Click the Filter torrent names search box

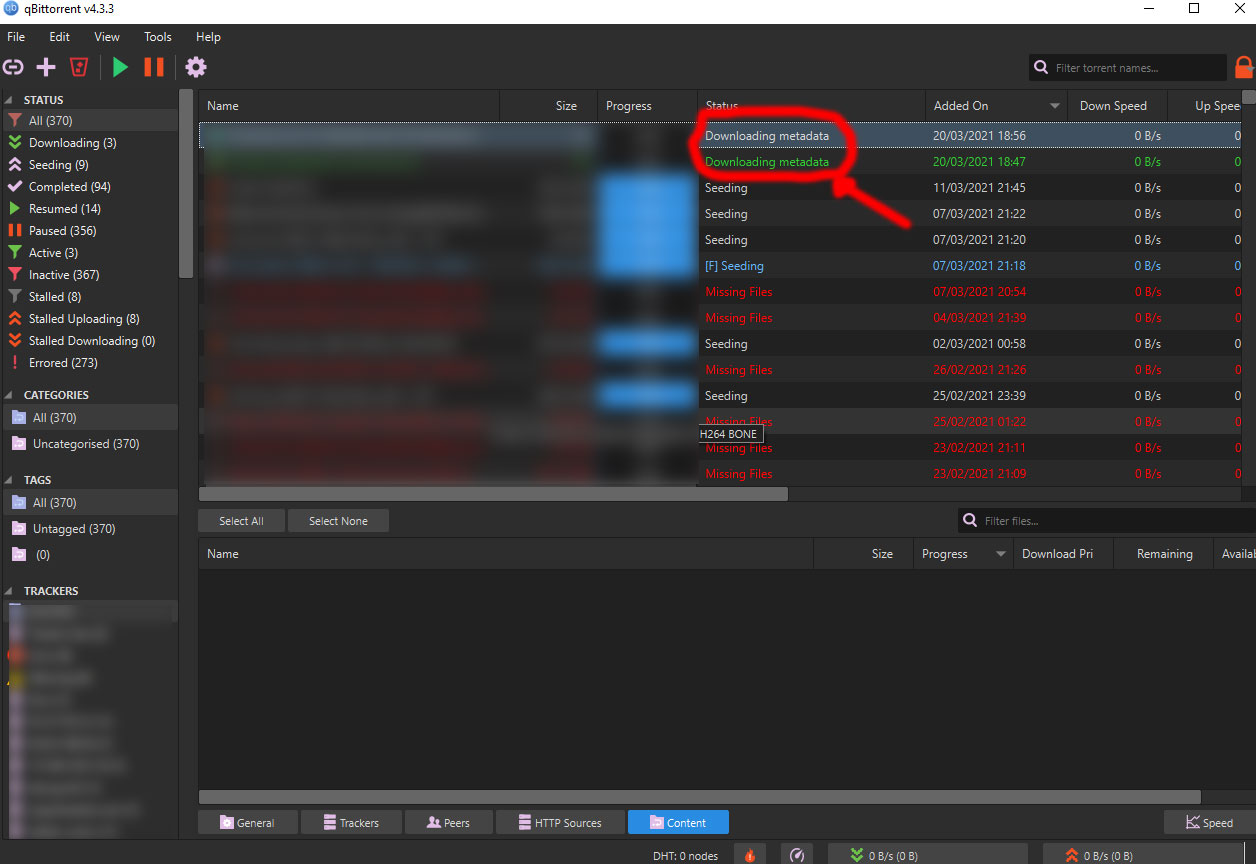tap(1127, 68)
